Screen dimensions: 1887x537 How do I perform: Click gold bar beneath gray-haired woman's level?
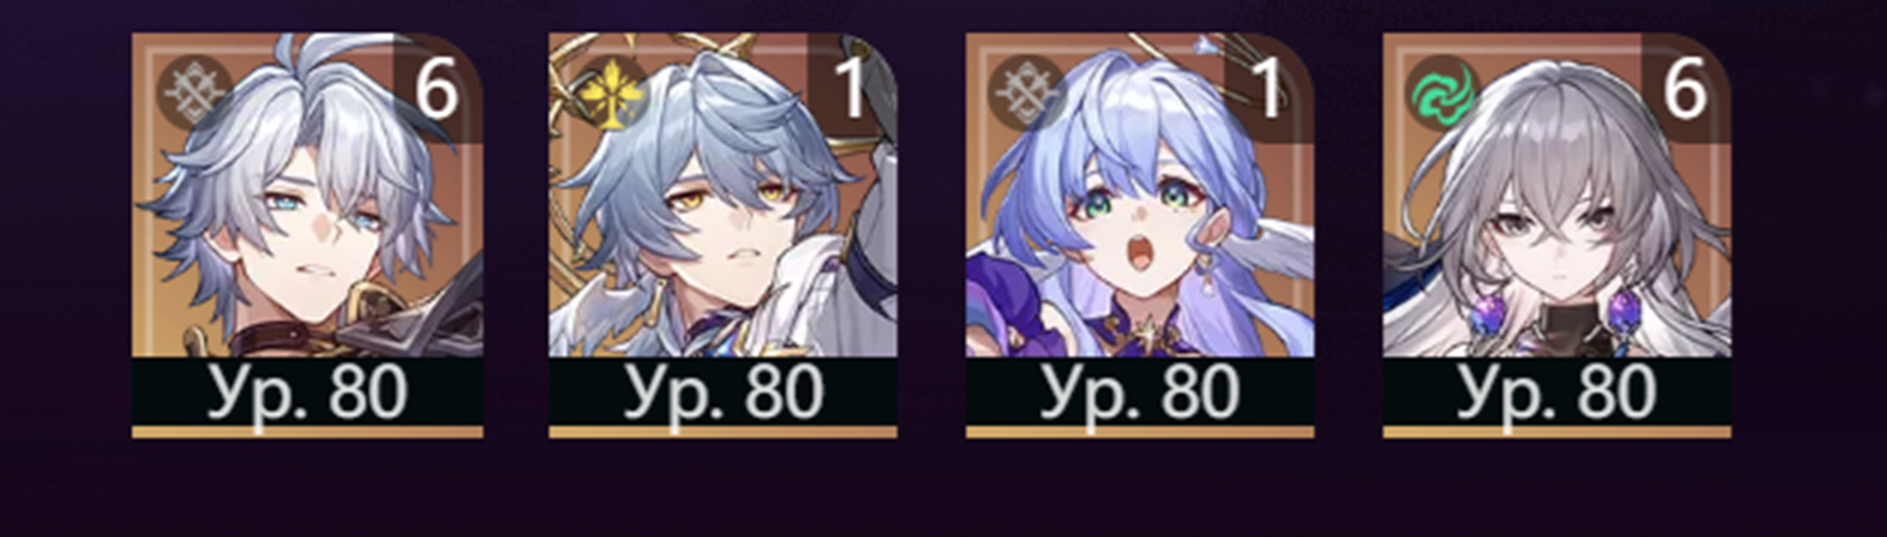(1557, 432)
